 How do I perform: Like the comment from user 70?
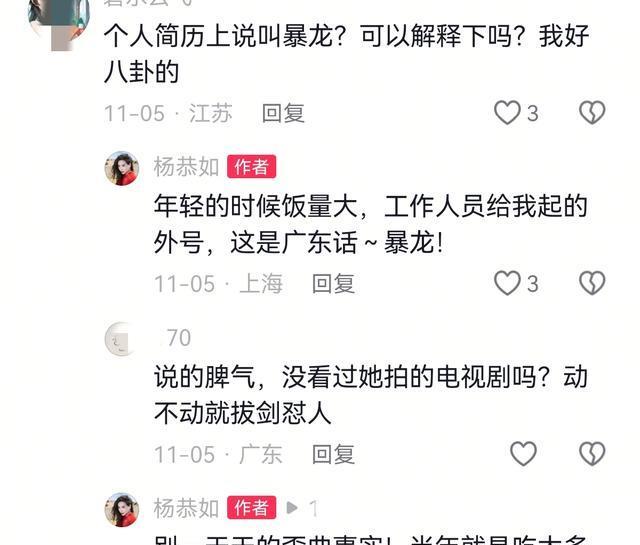point(523,454)
